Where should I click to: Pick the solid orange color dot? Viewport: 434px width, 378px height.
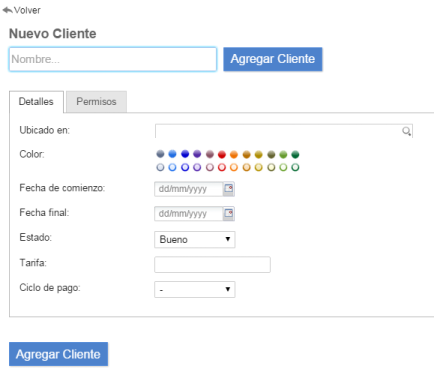pyautogui.click(x=234, y=154)
